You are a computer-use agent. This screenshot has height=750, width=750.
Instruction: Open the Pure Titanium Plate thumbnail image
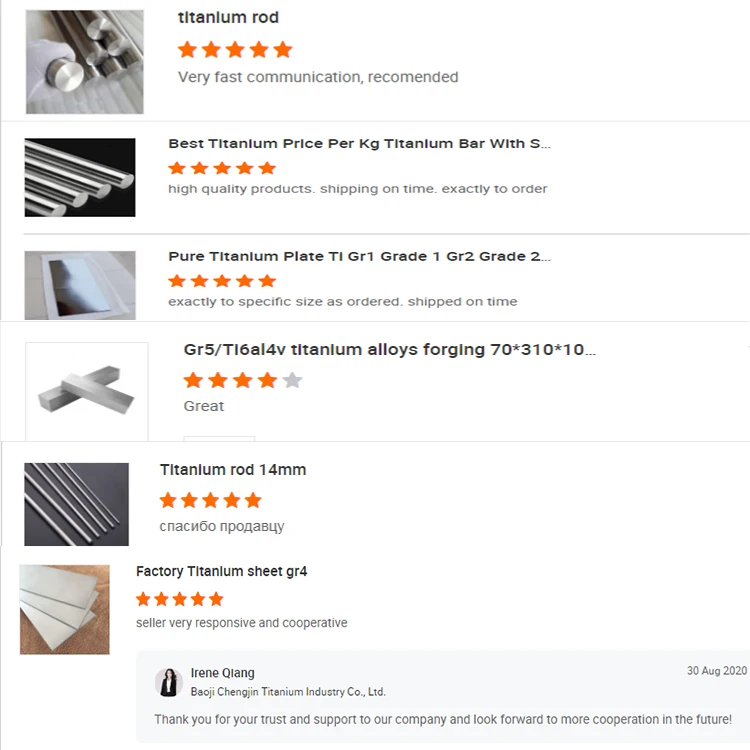pos(80,285)
